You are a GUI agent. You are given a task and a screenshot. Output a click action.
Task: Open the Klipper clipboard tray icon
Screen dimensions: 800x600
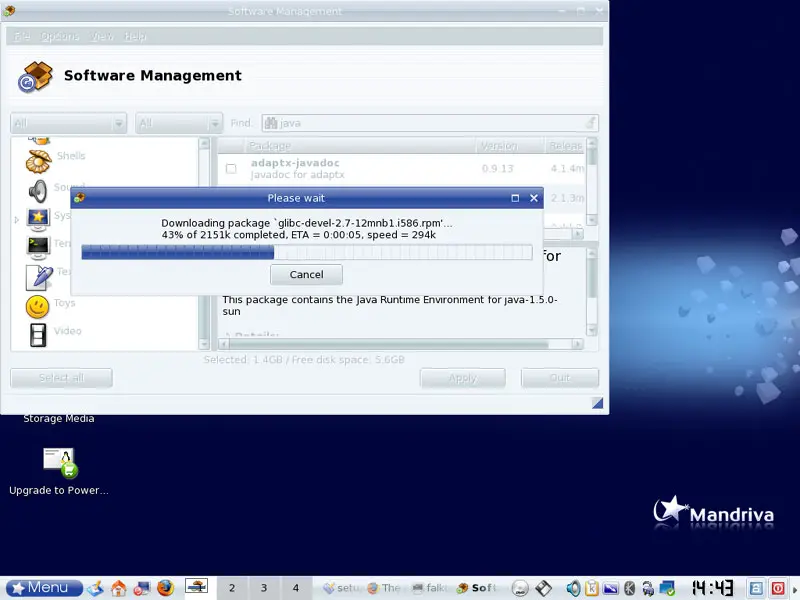click(592, 588)
